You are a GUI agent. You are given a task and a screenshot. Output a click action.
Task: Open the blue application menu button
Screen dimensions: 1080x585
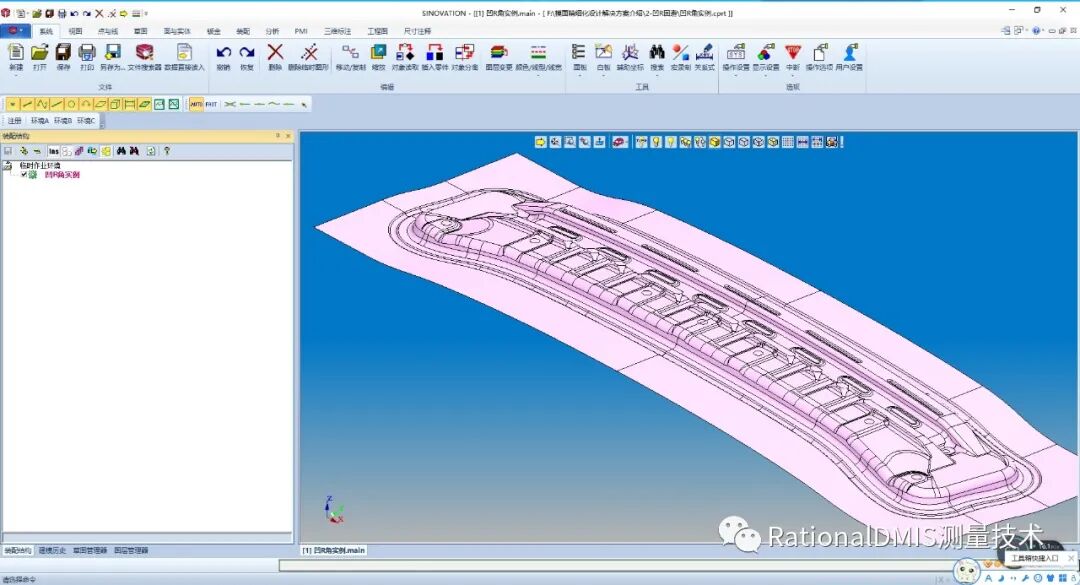coord(15,31)
